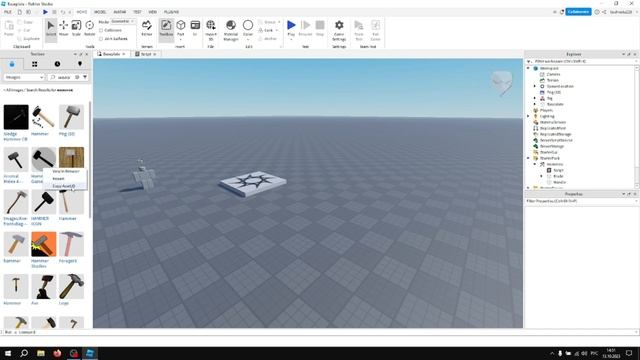640x360 pixels.
Task: Click the Team Test icon
Action: 359,30
